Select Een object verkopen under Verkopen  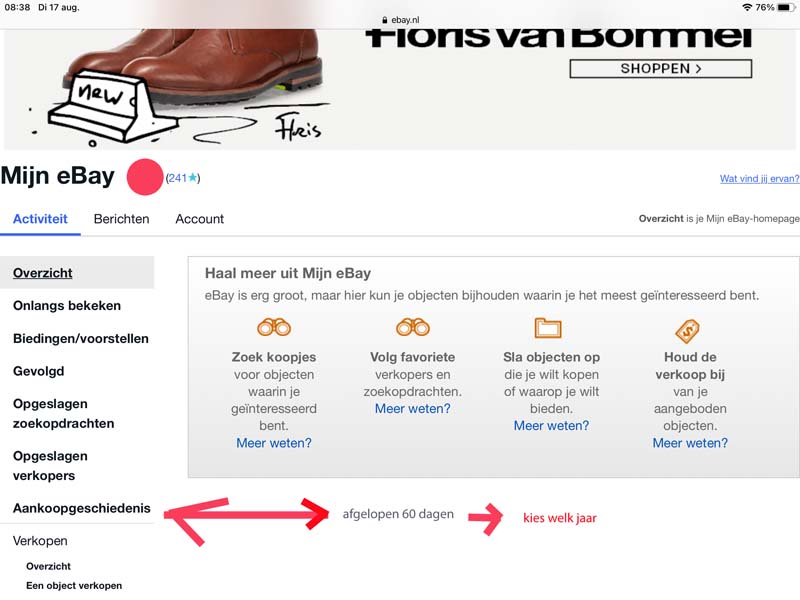coord(74,586)
